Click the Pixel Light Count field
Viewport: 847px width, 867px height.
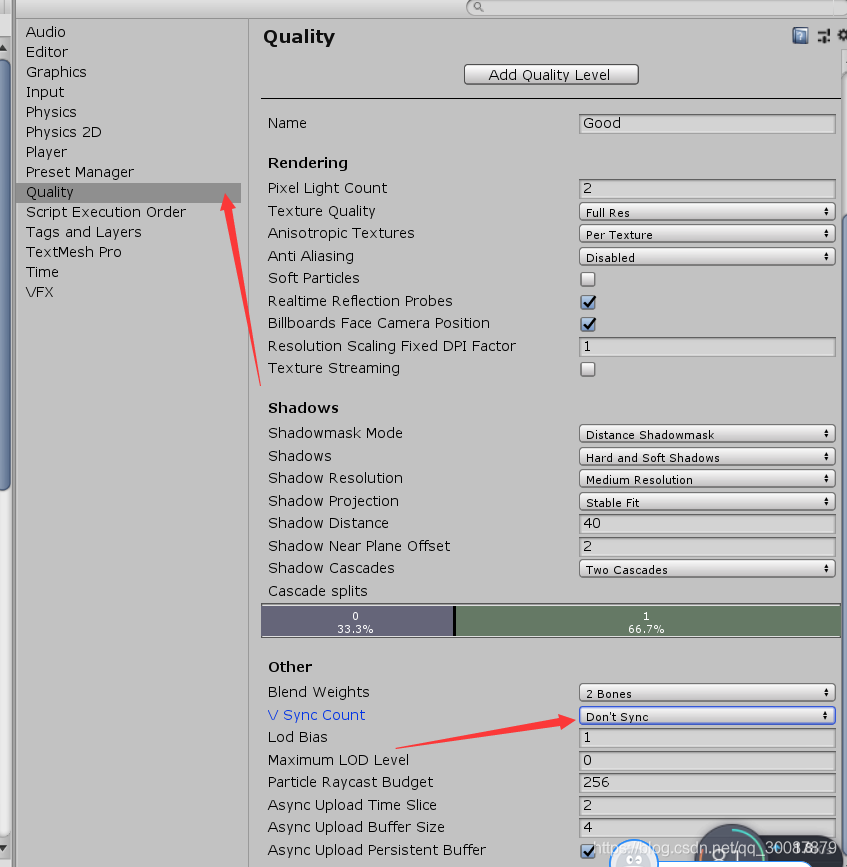pos(707,189)
